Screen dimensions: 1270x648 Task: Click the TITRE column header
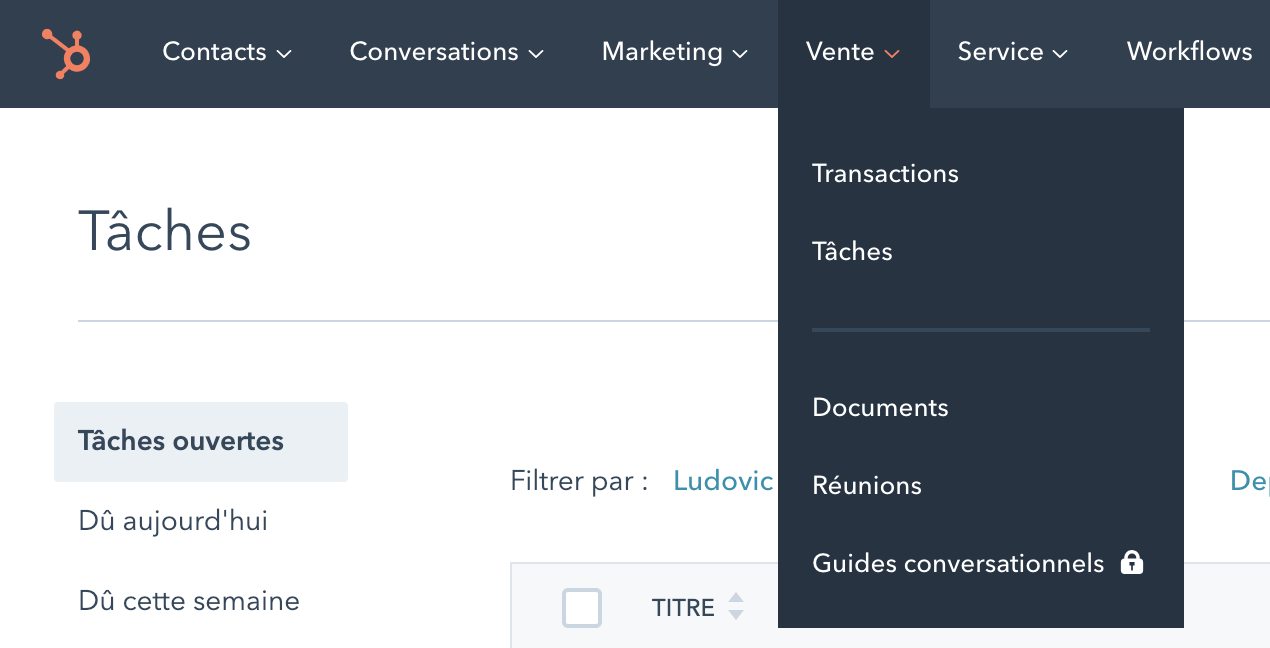683,608
